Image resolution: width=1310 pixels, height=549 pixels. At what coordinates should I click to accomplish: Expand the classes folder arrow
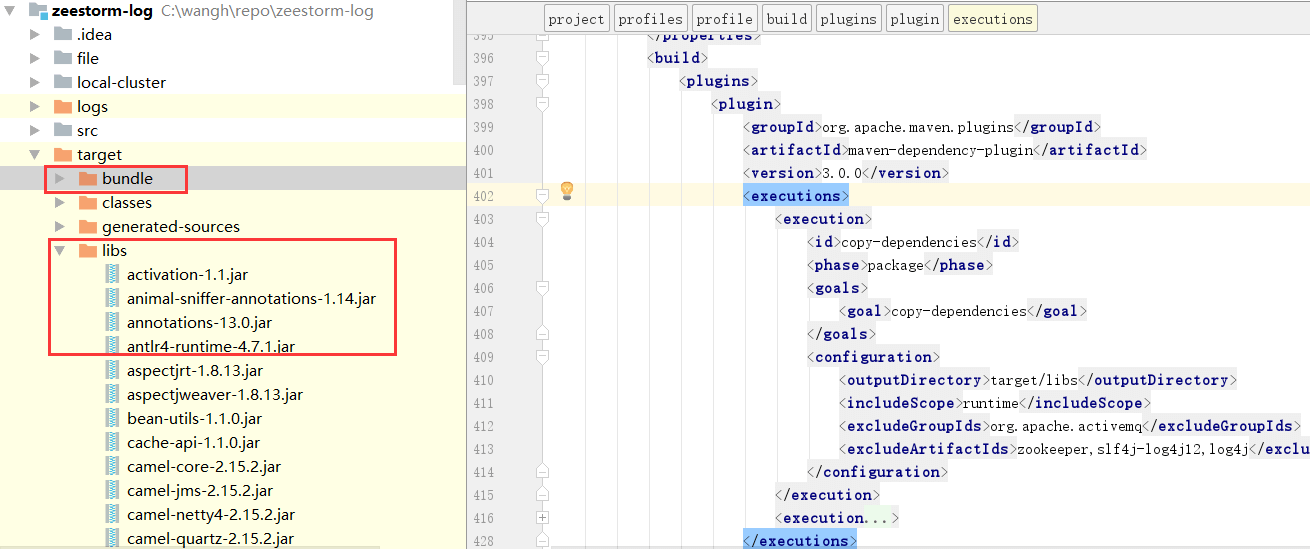59,202
